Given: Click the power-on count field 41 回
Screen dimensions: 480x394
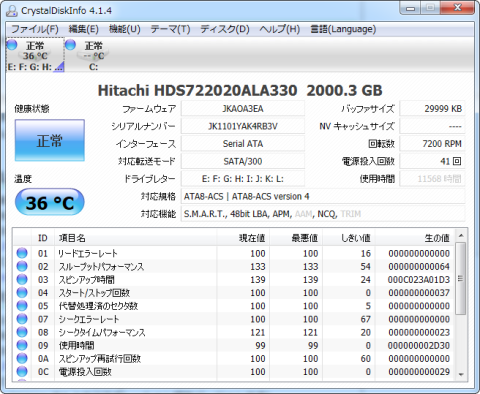Looking at the screenshot, I should pos(432,161).
